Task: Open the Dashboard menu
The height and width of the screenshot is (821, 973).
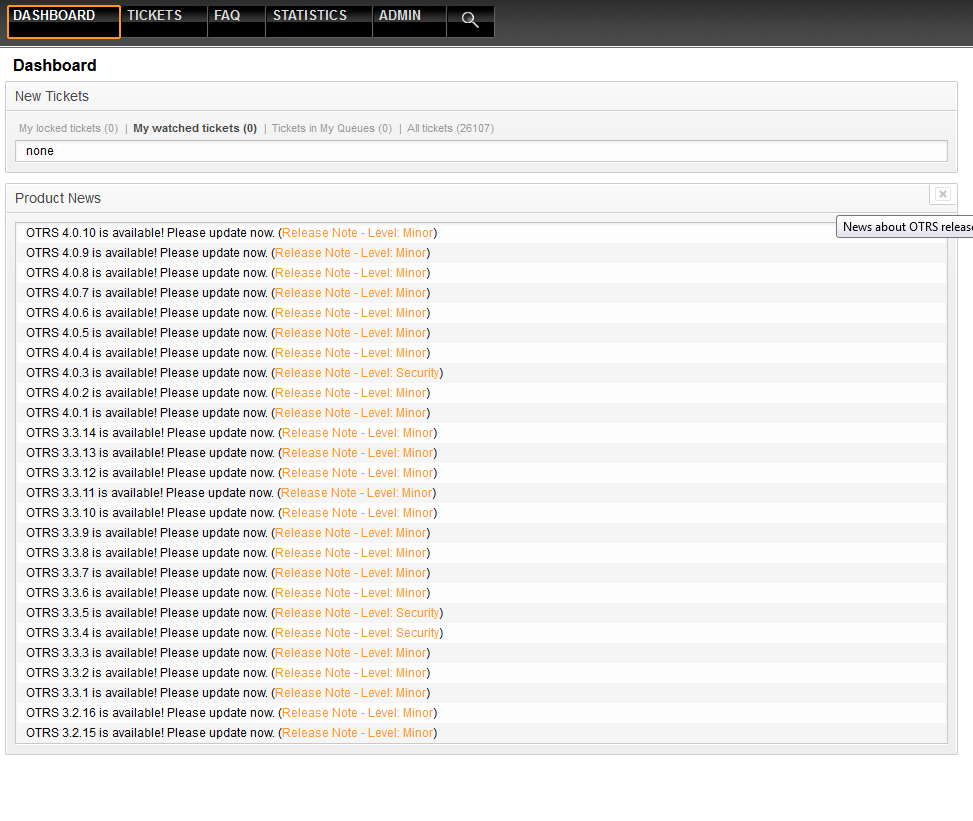Action: pyautogui.click(x=63, y=22)
